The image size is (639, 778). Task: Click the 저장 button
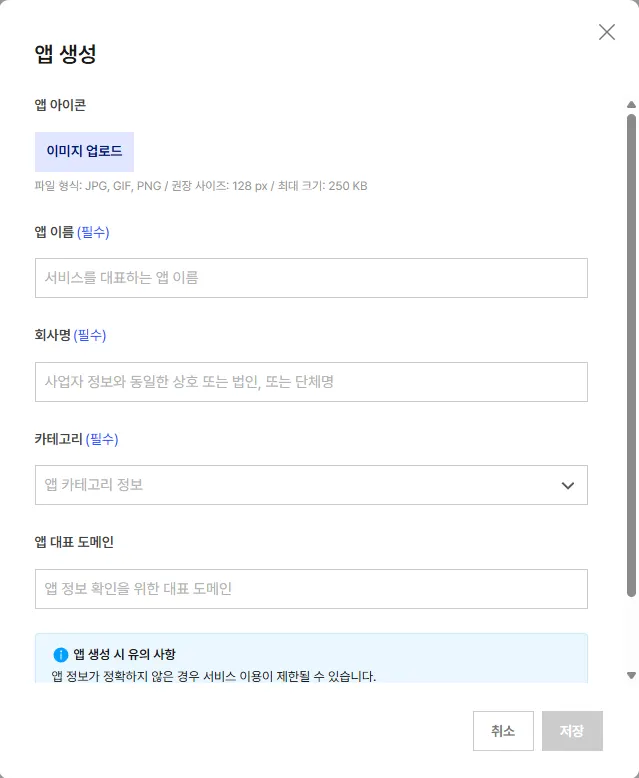[572, 731]
